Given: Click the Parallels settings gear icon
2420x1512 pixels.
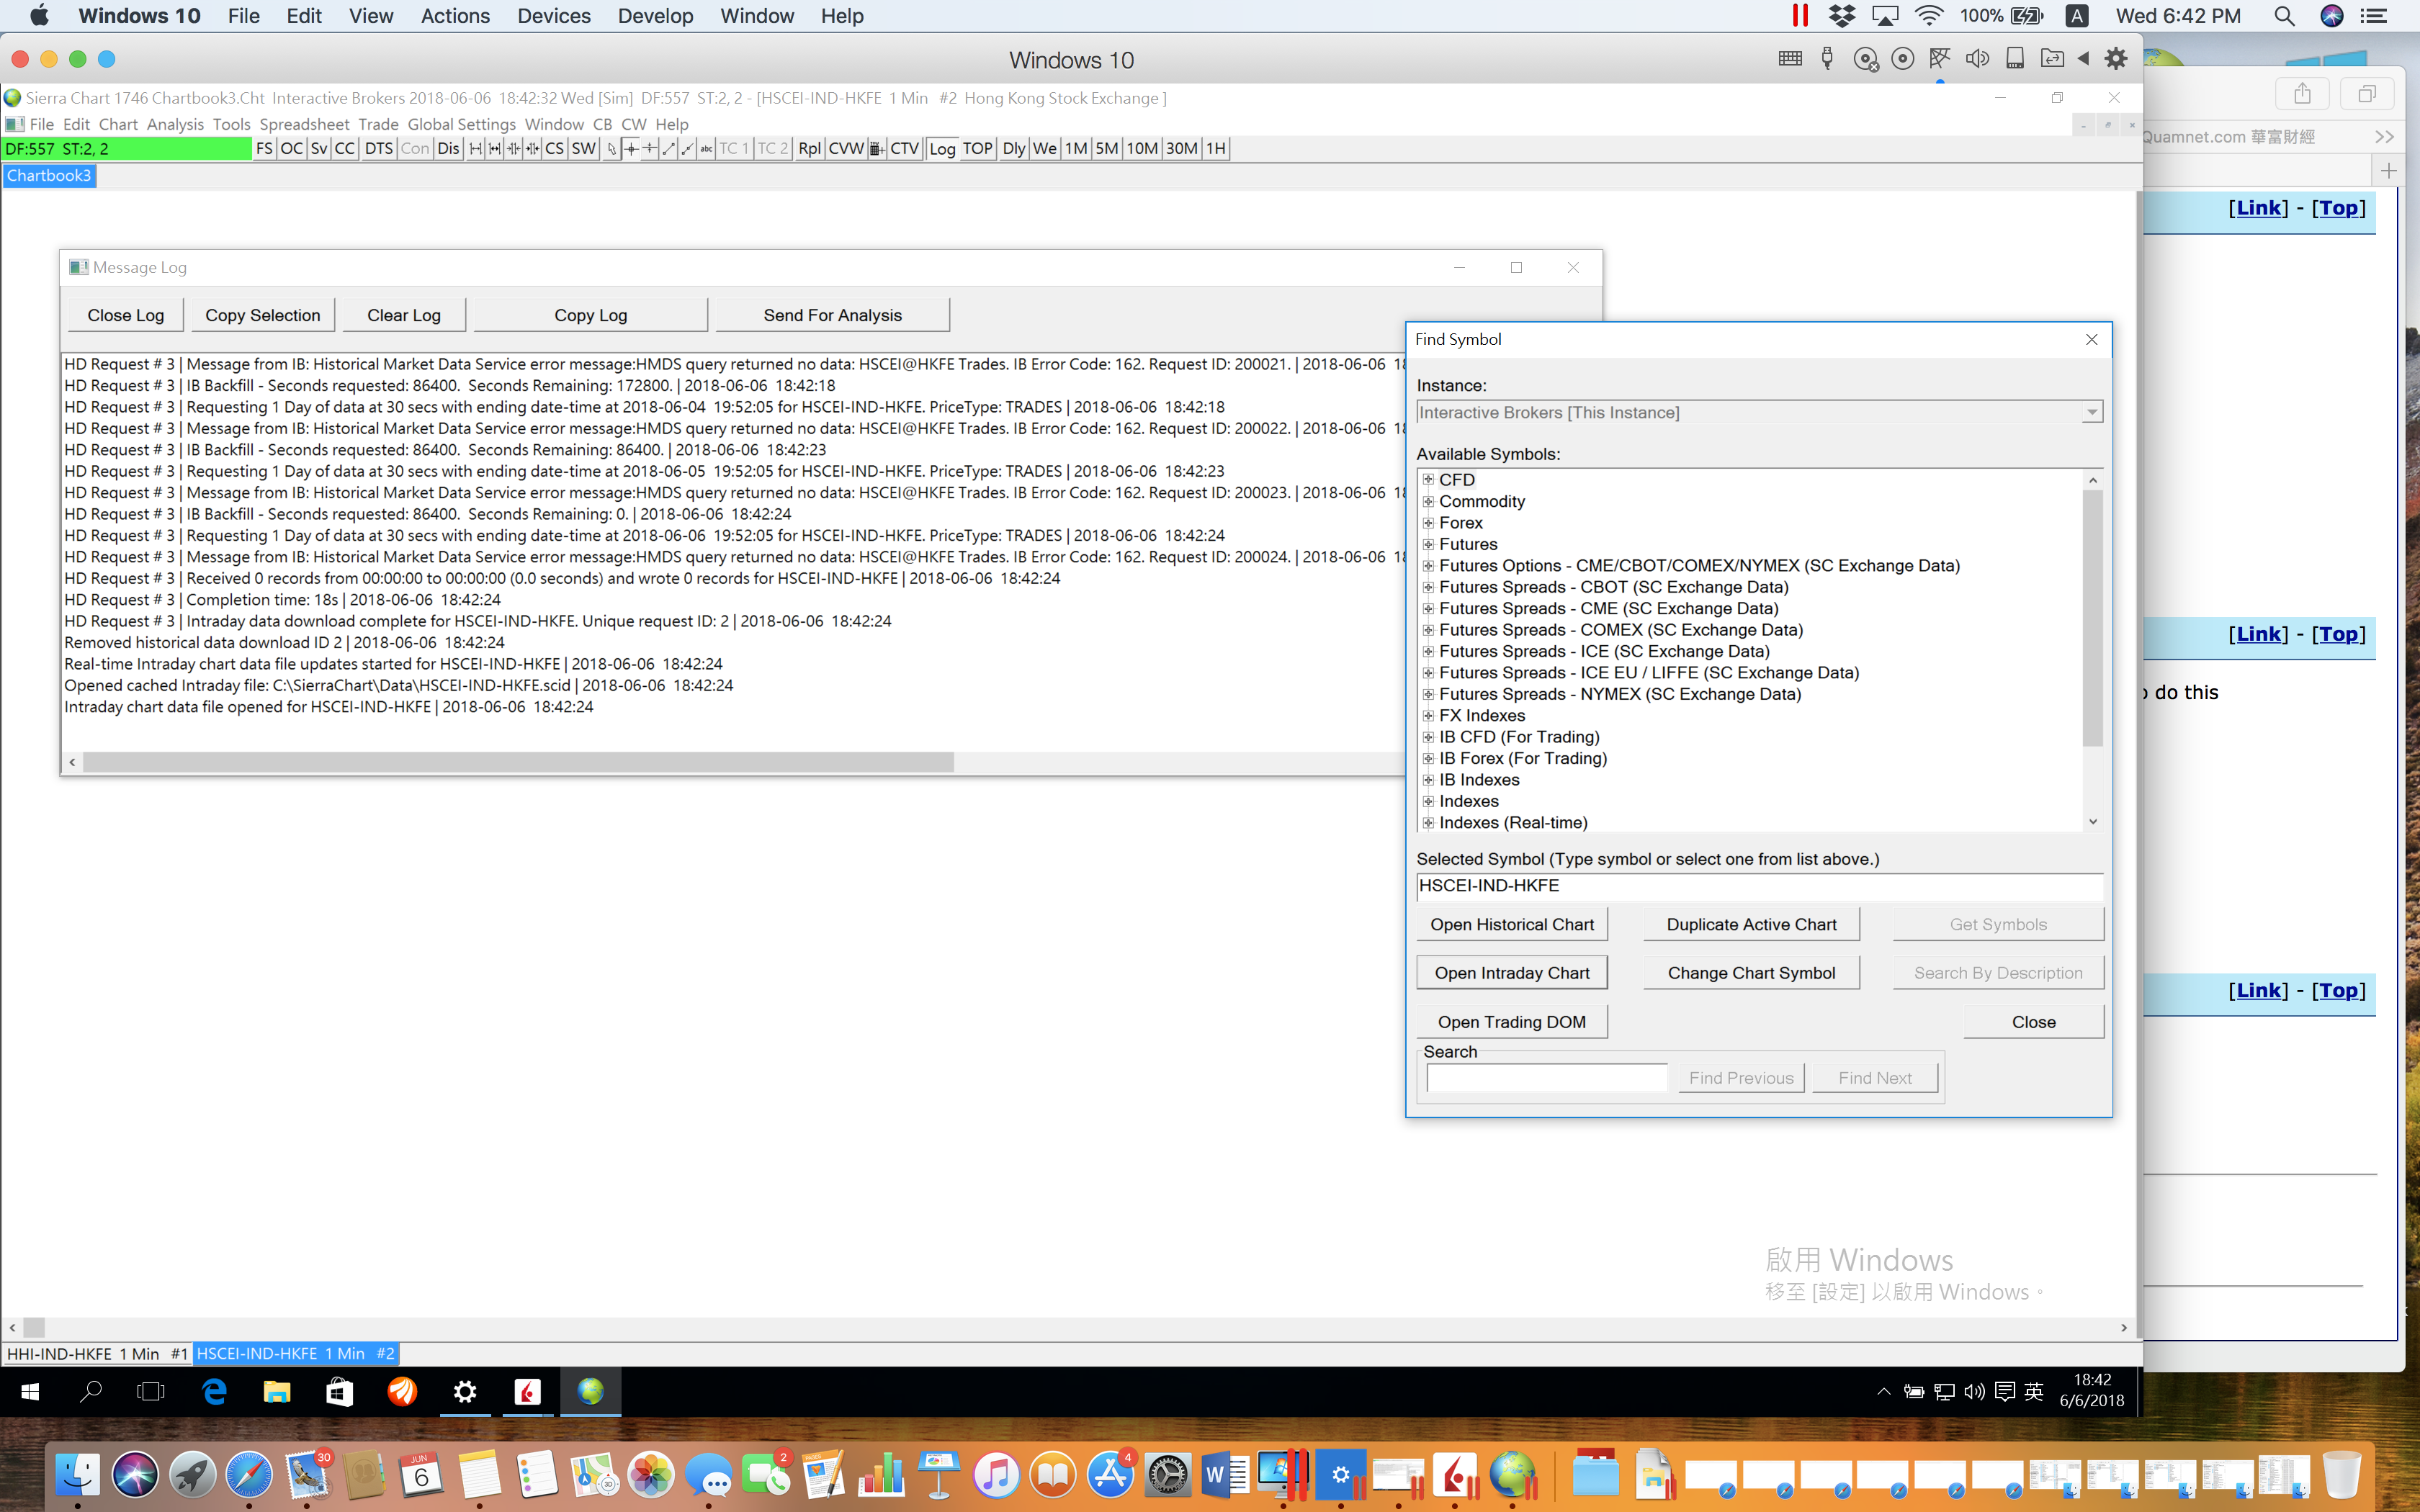Looking at the screenshot, I should [2115, 59].
